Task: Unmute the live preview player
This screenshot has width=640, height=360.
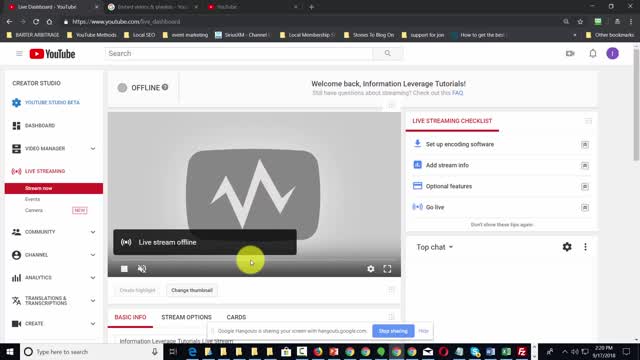Action: [x=142, y=269]
